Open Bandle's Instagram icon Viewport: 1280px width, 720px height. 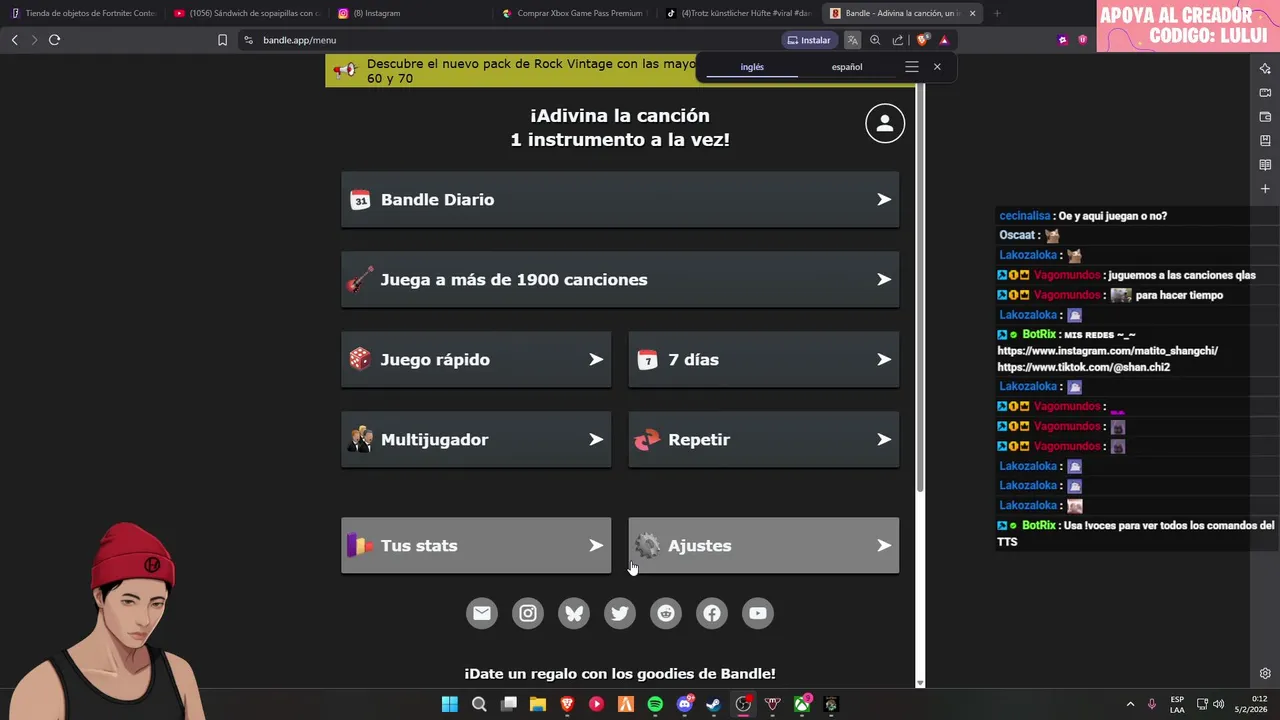pos(528,613)
